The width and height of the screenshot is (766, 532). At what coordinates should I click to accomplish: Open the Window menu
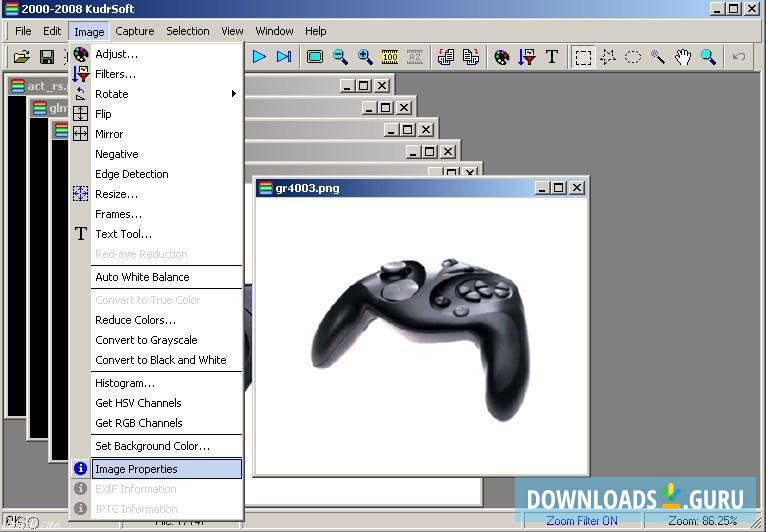coord(274,31)
